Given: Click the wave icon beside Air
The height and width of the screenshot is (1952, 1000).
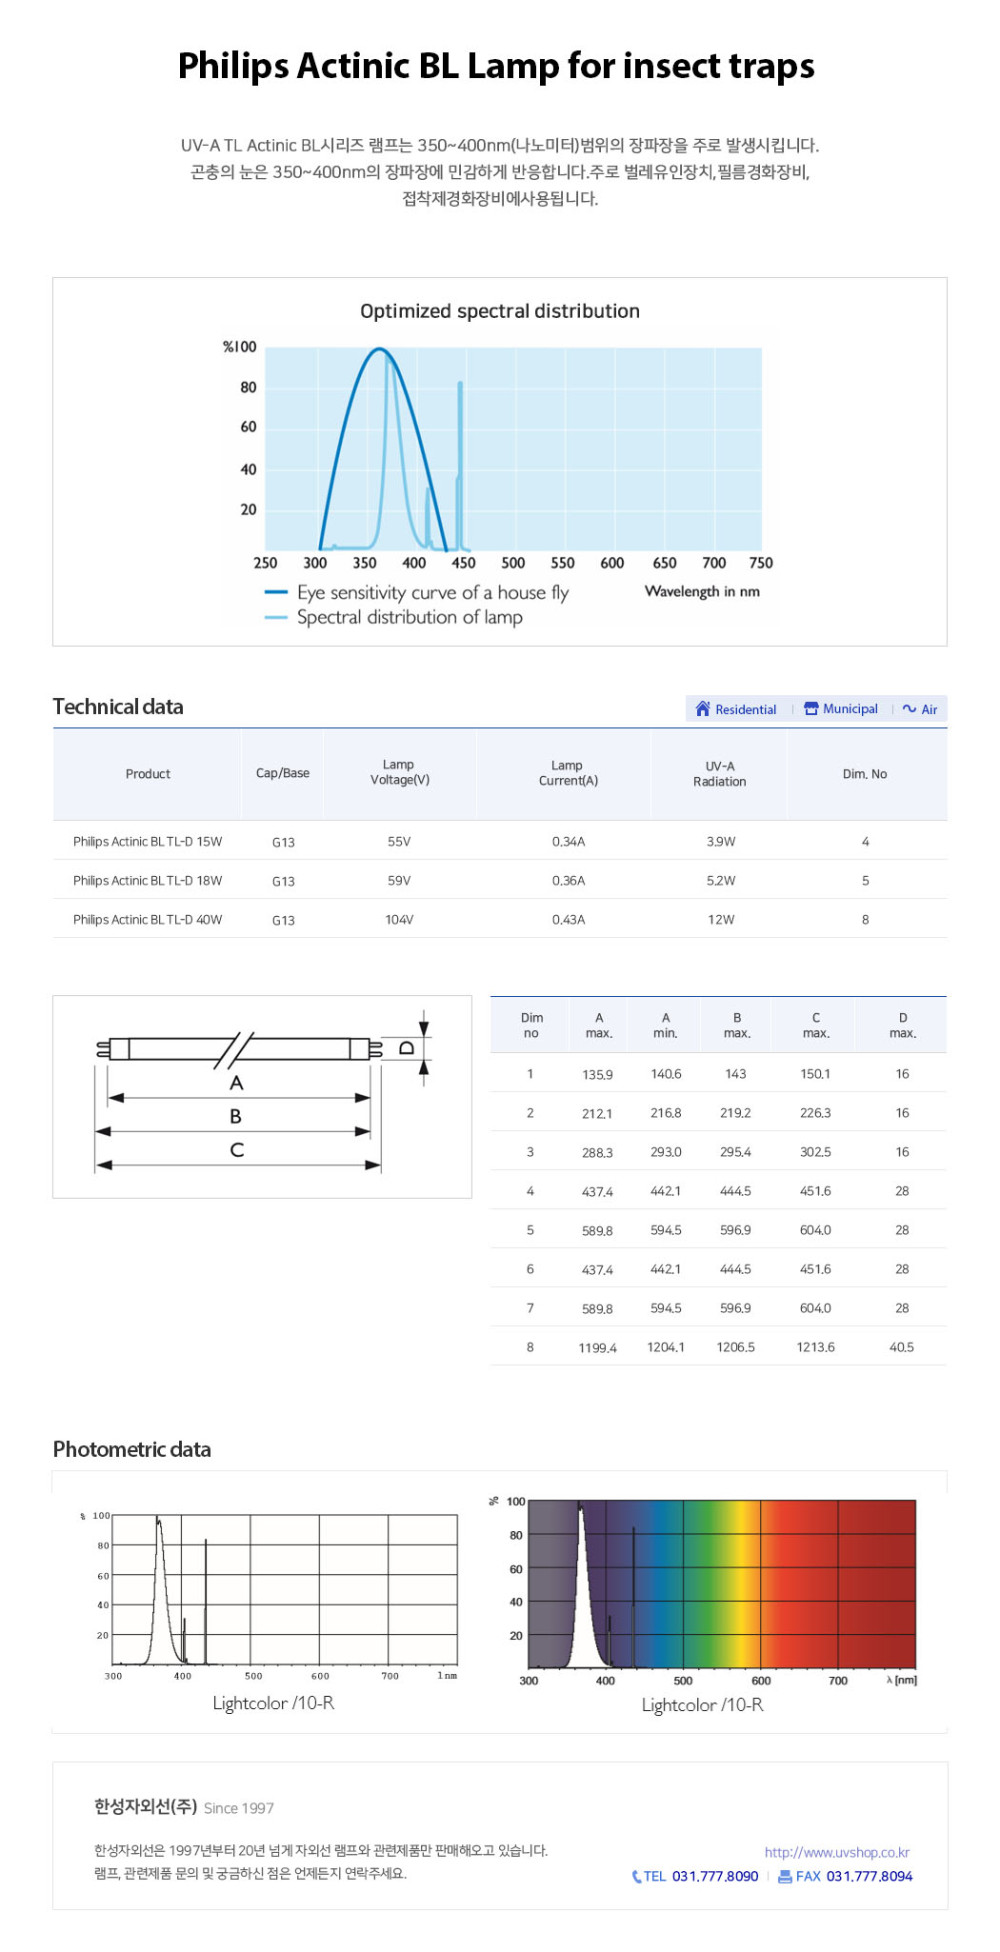Looking at the screenshot, I should click(909, 709).
